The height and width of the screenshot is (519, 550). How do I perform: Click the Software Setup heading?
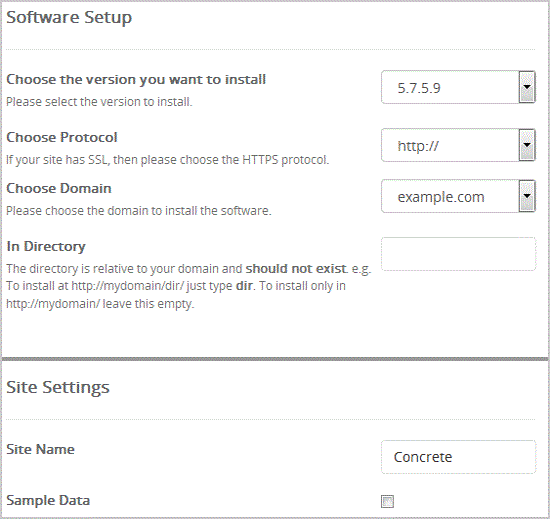pyautogui.click(x=69, y=17)
